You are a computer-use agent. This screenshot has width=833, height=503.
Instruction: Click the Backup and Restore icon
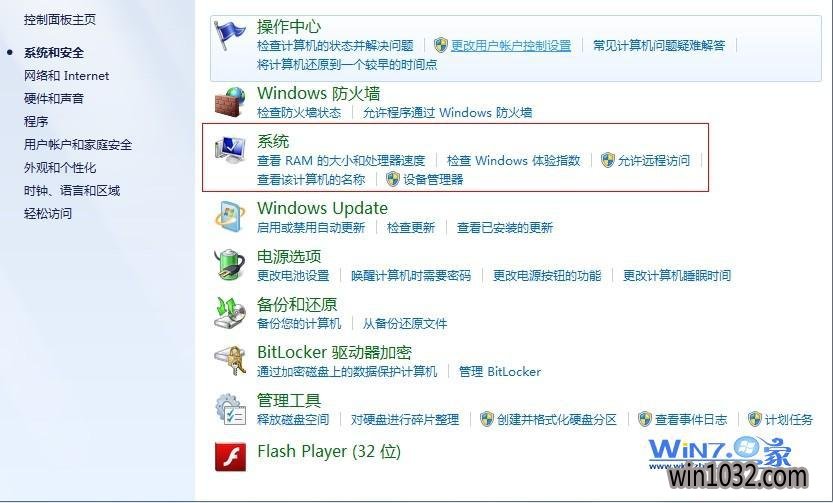pos(230,313)
